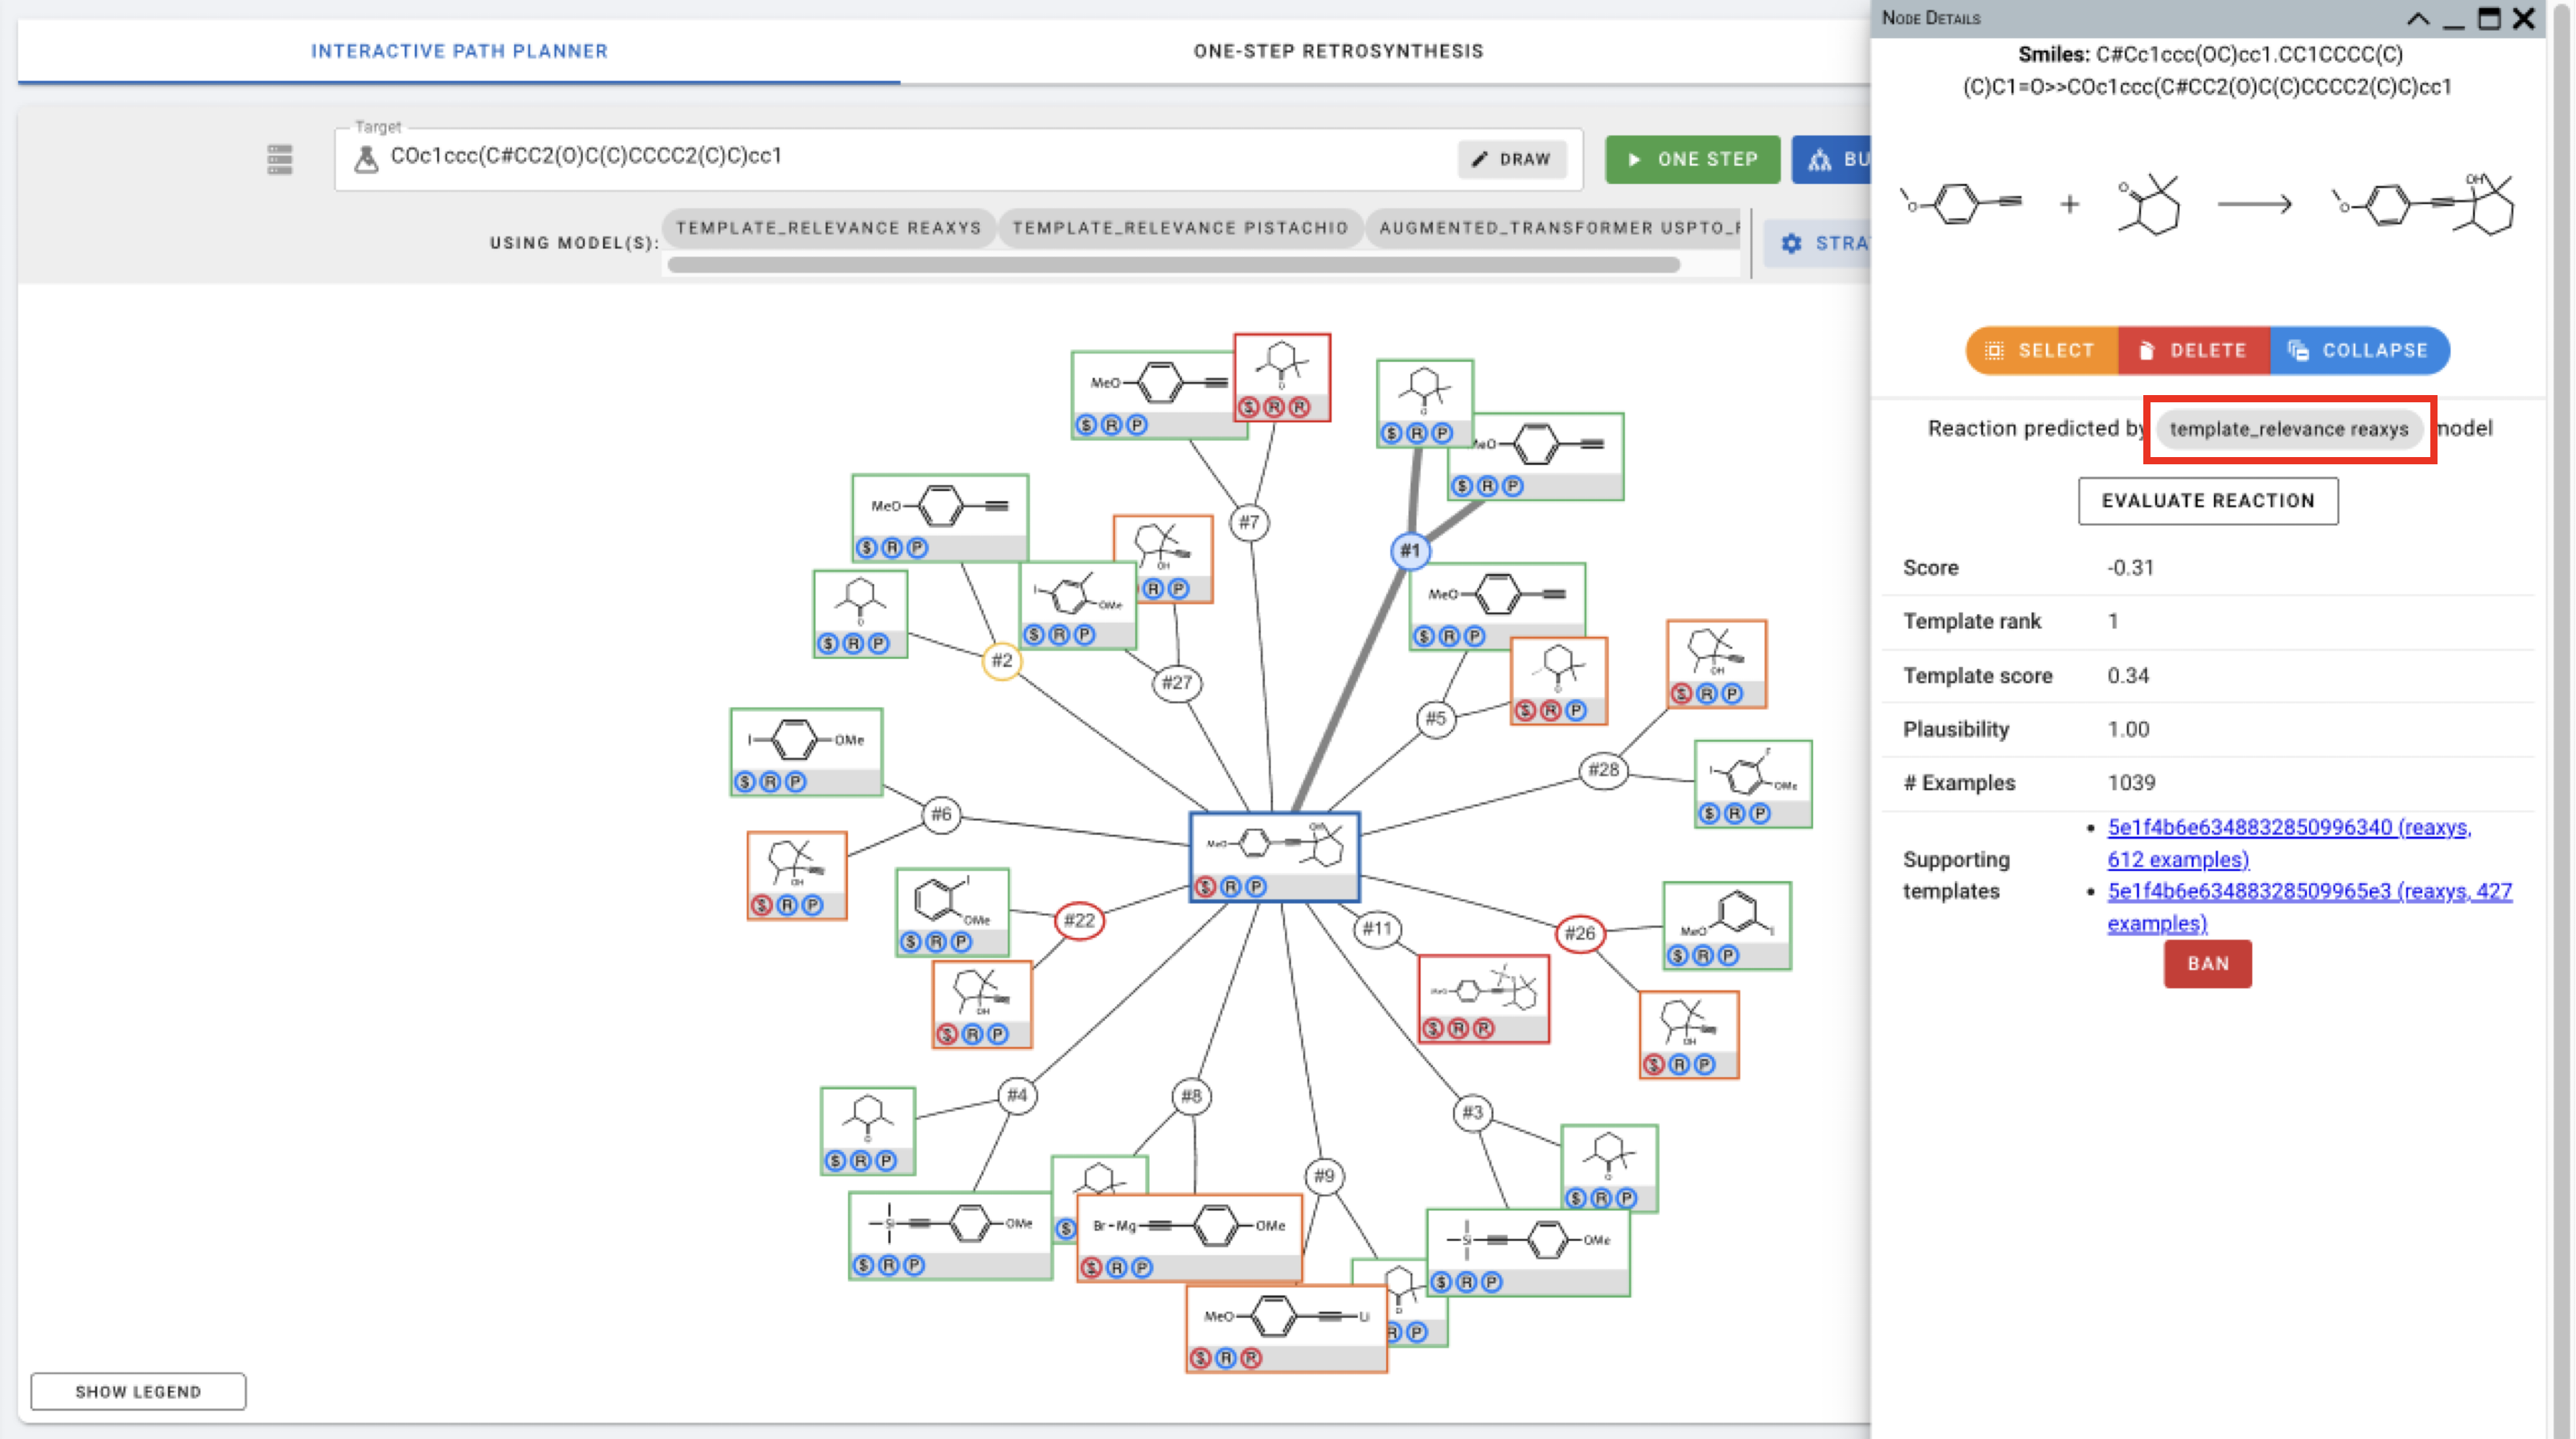Select reaction node #28

[1603, 770]
